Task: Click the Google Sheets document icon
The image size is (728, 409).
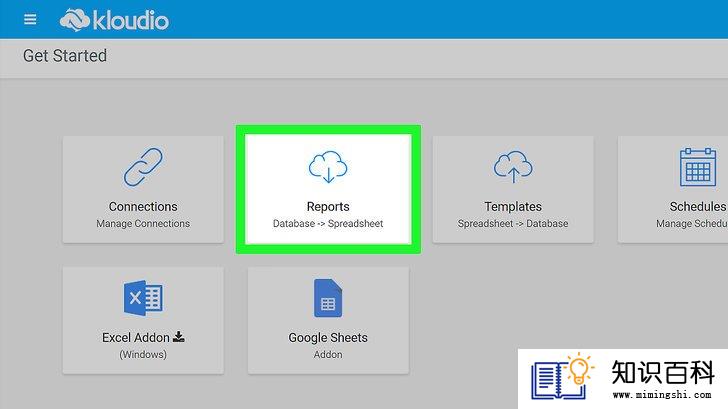Action: tap(328, 298)
